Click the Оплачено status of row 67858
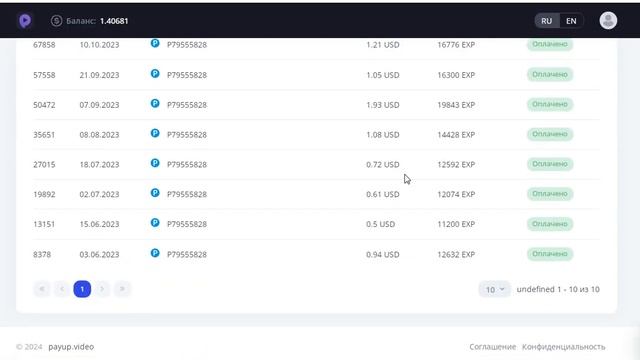The height and width of the screenshot is (360, 640). [550, 44]
